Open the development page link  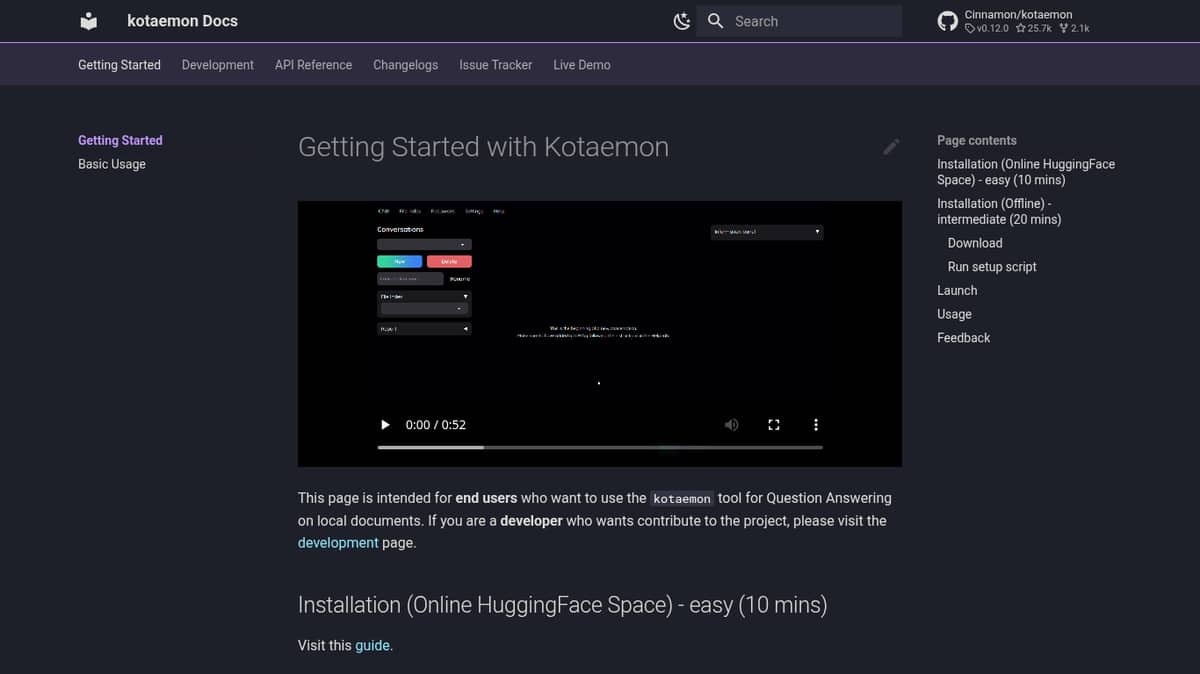point(338,543)
